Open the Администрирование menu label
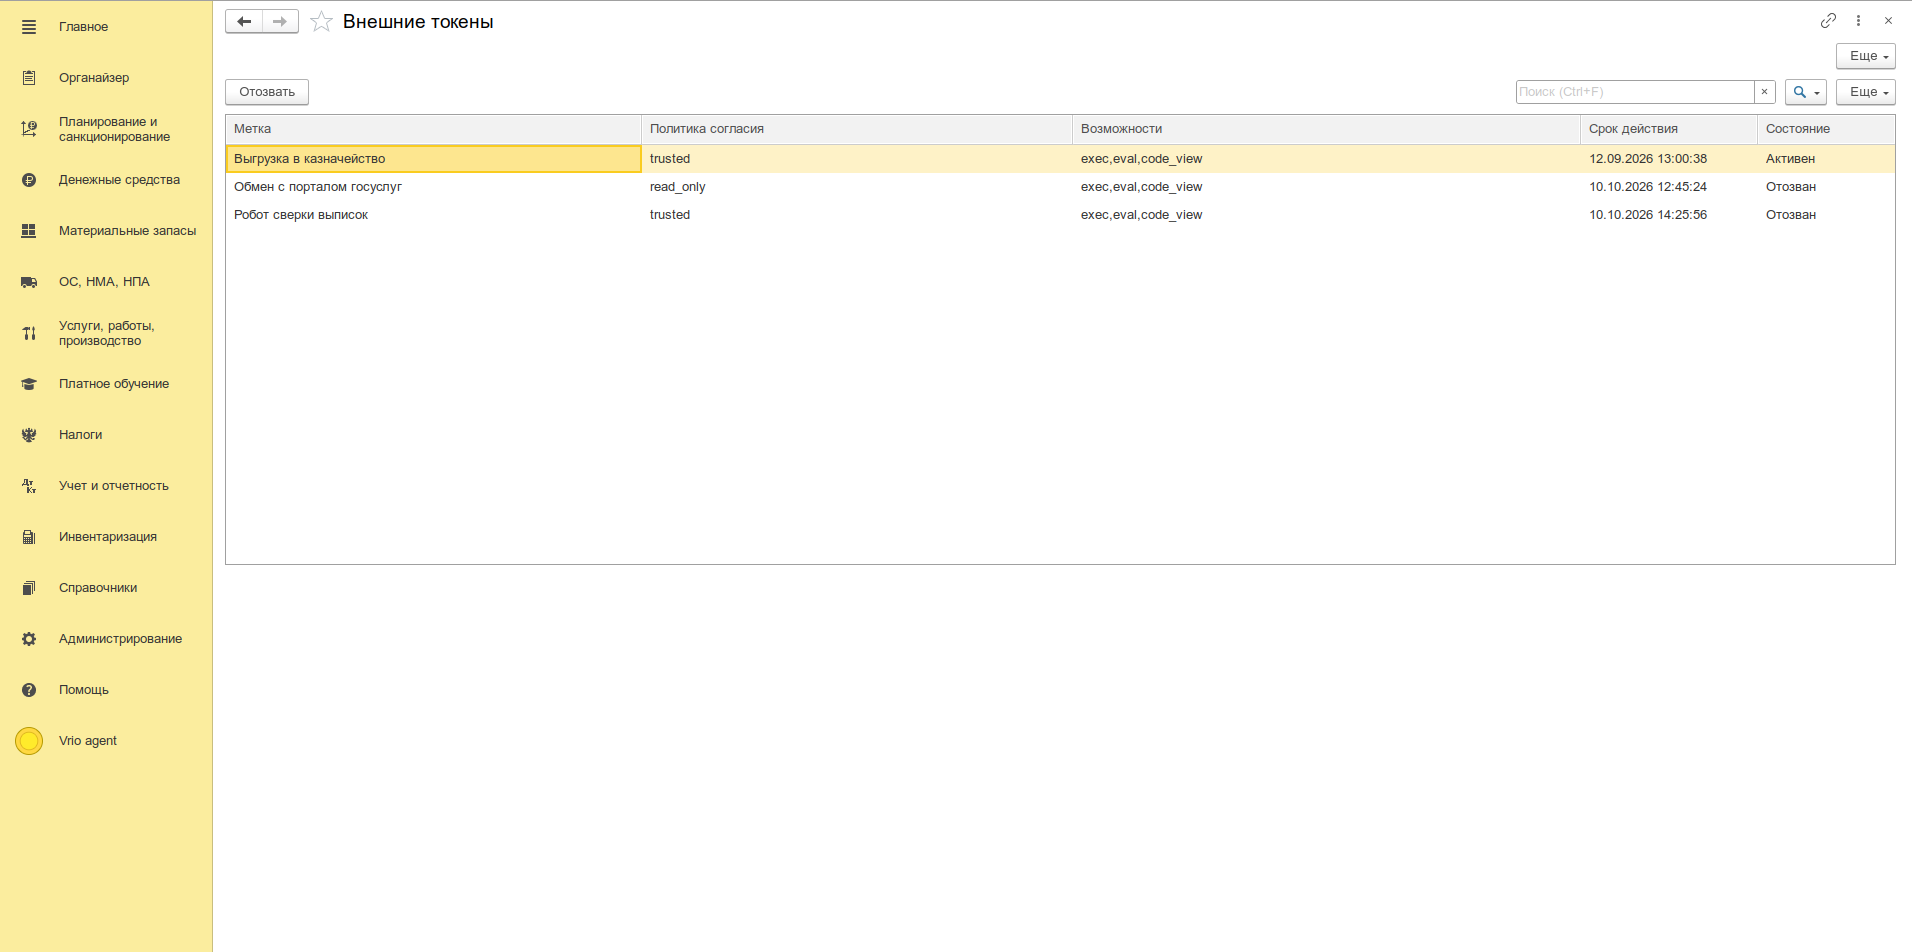Viewport: 1912px width, 952px height. (x=120, y=639)
